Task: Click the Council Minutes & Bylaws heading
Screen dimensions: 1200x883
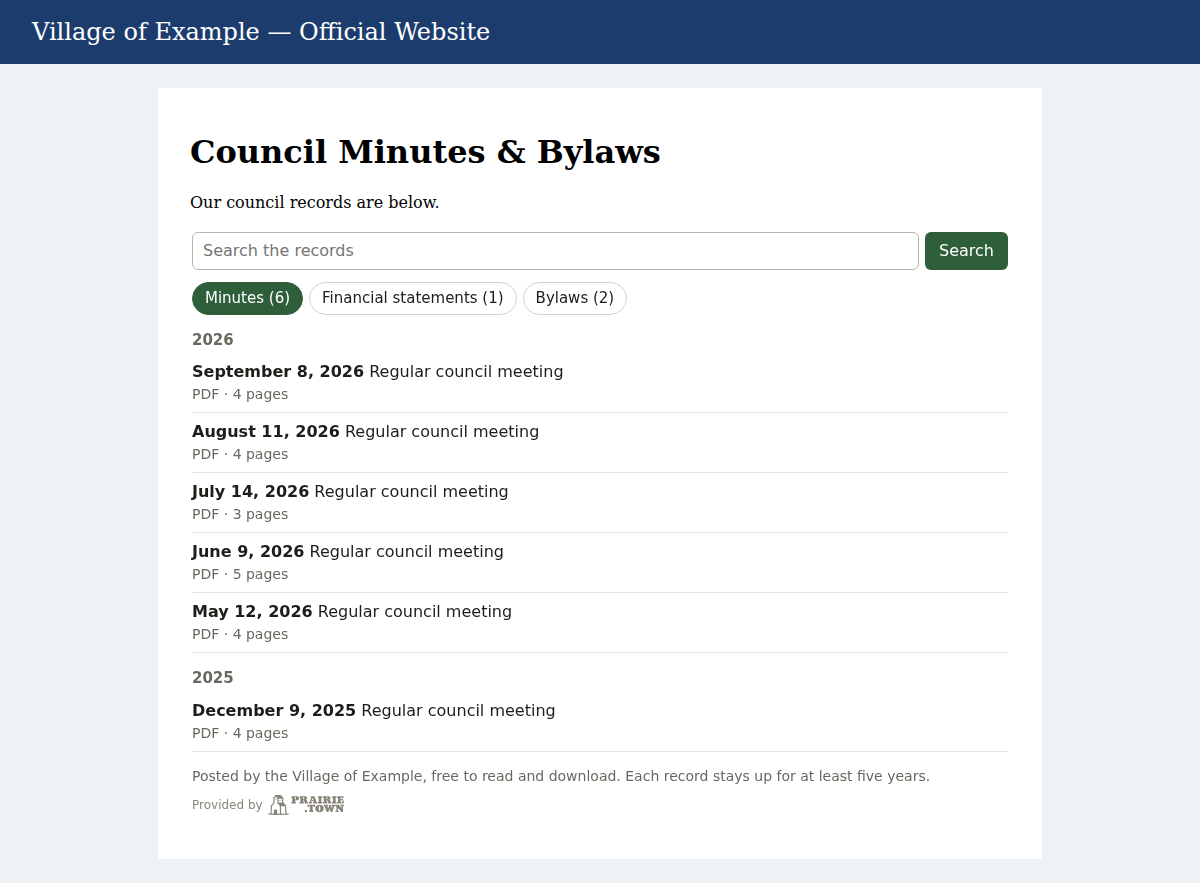Action: 425,152
